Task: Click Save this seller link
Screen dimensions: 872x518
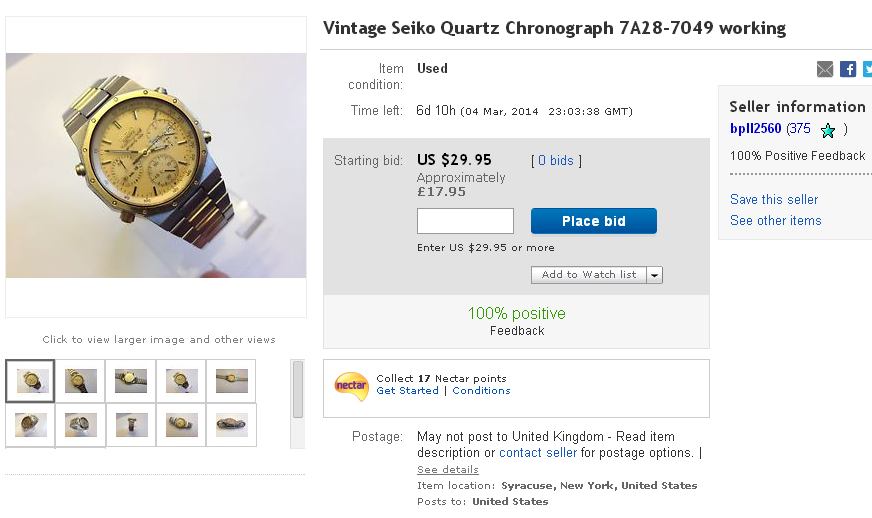Action: click(x=774, y=200)
